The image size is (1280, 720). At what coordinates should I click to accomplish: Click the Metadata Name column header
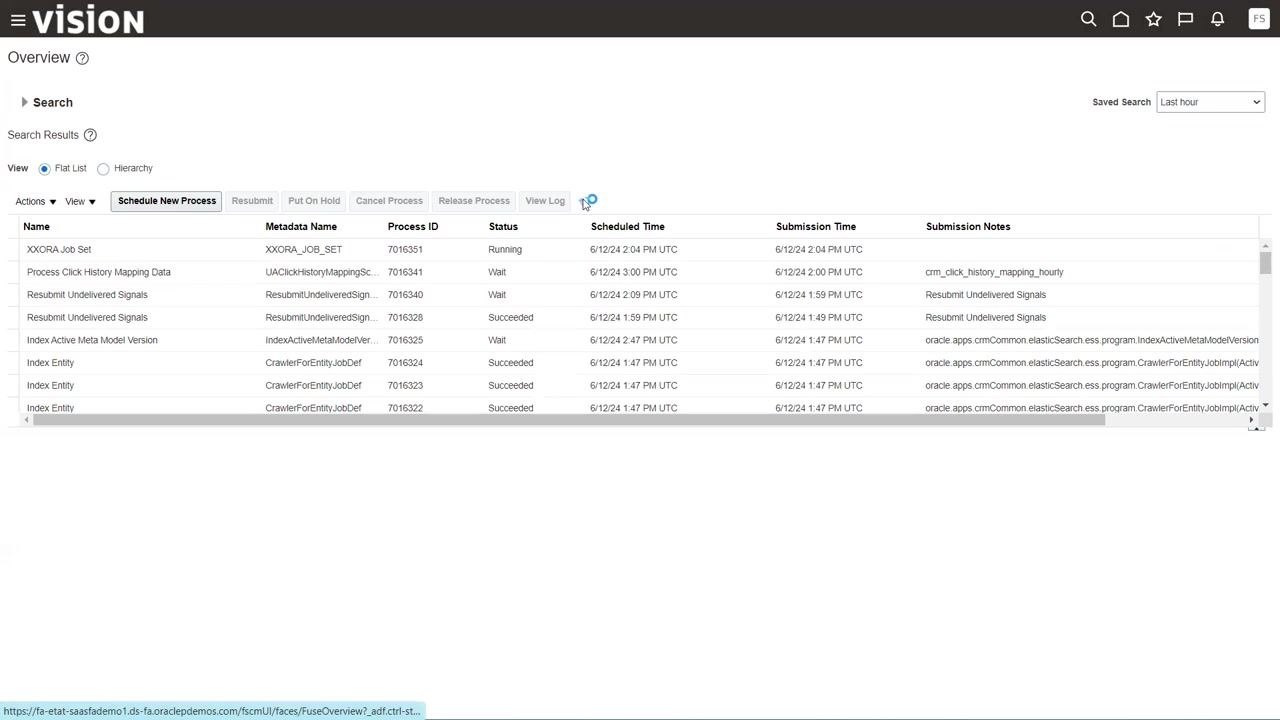click(x=301, y=227)
